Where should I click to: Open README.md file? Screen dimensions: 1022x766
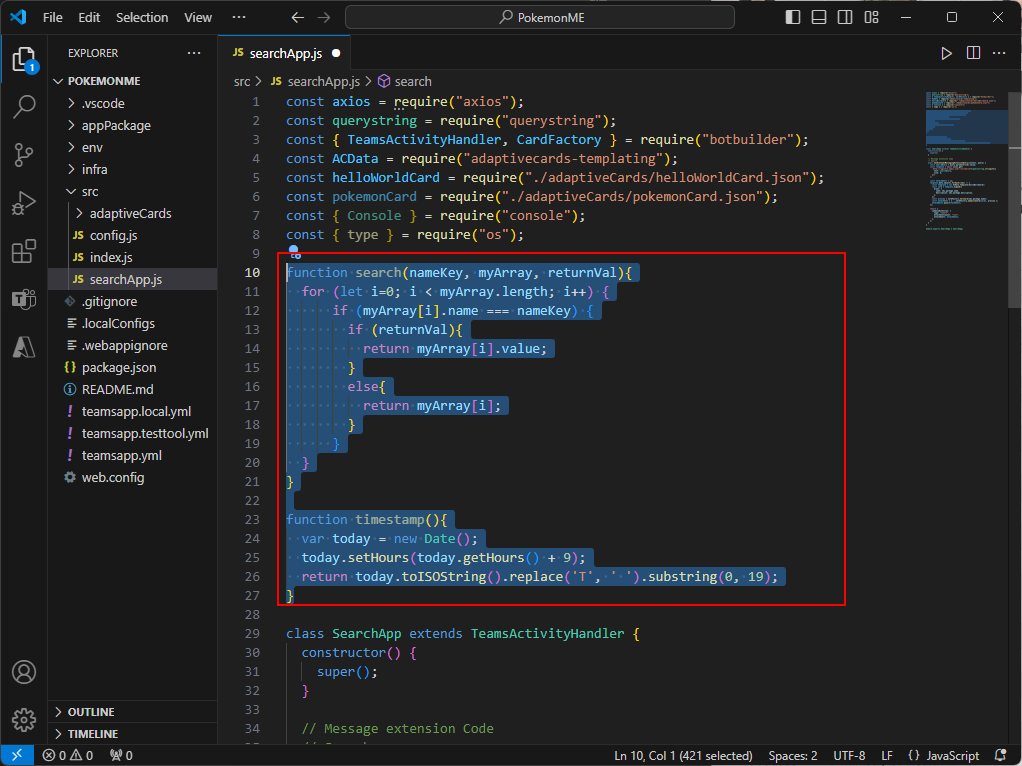point(133,389)
